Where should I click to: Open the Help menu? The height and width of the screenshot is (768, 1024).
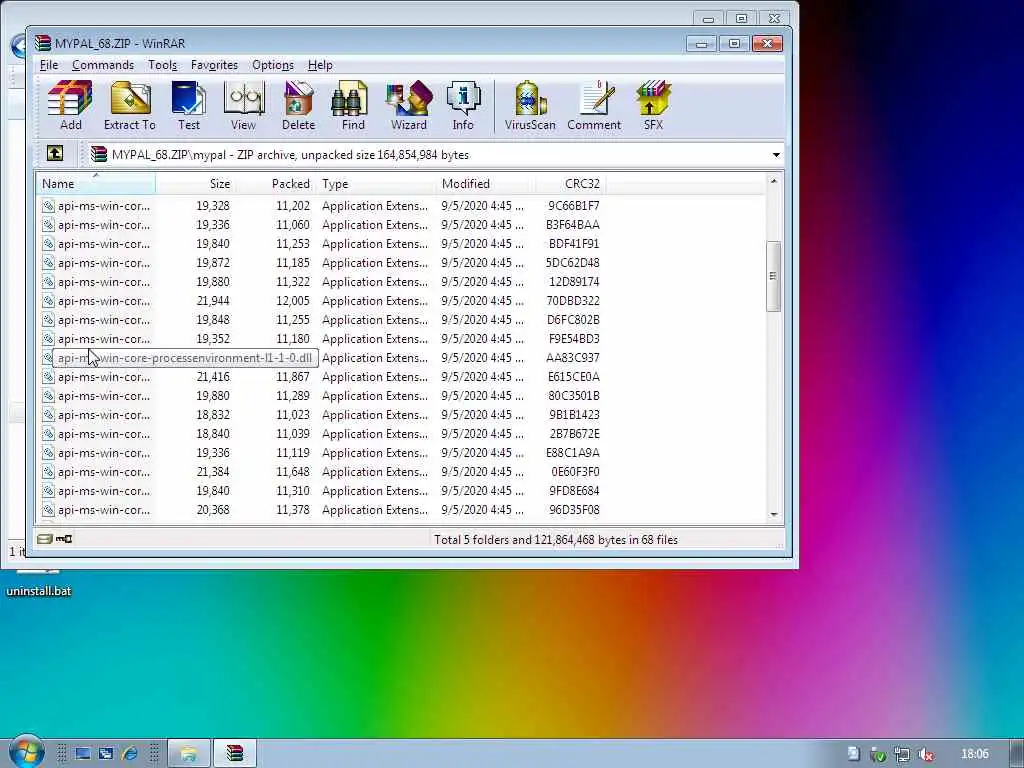(320, 65)
